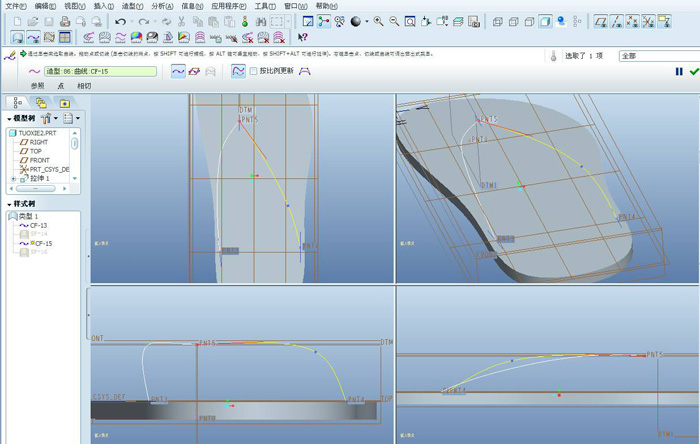Click the curve name field 造型:86:曲线:CF-15
700x444 pixels.
pos(101,72)
